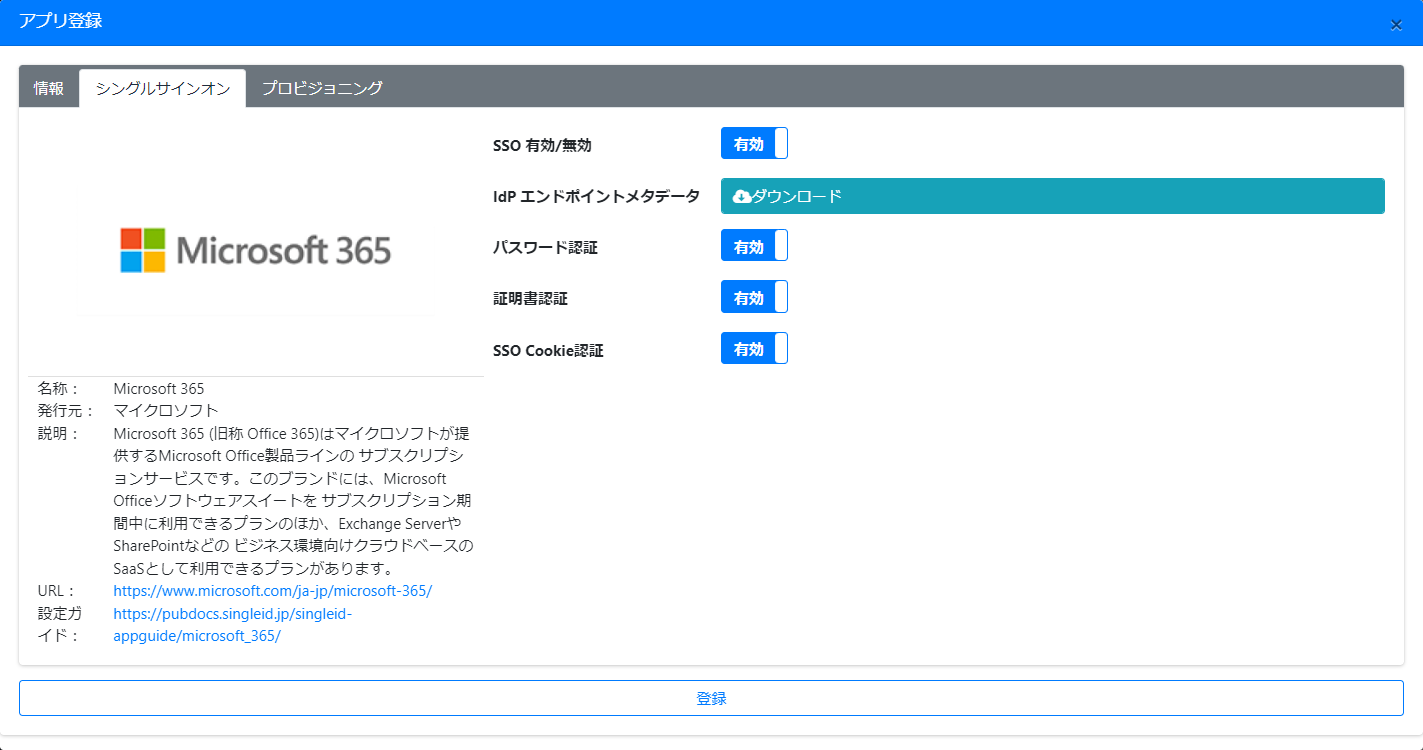Click the 設定ガイド field label
Viewport: 1423px width, 750px height.
[x=59, y=625]
